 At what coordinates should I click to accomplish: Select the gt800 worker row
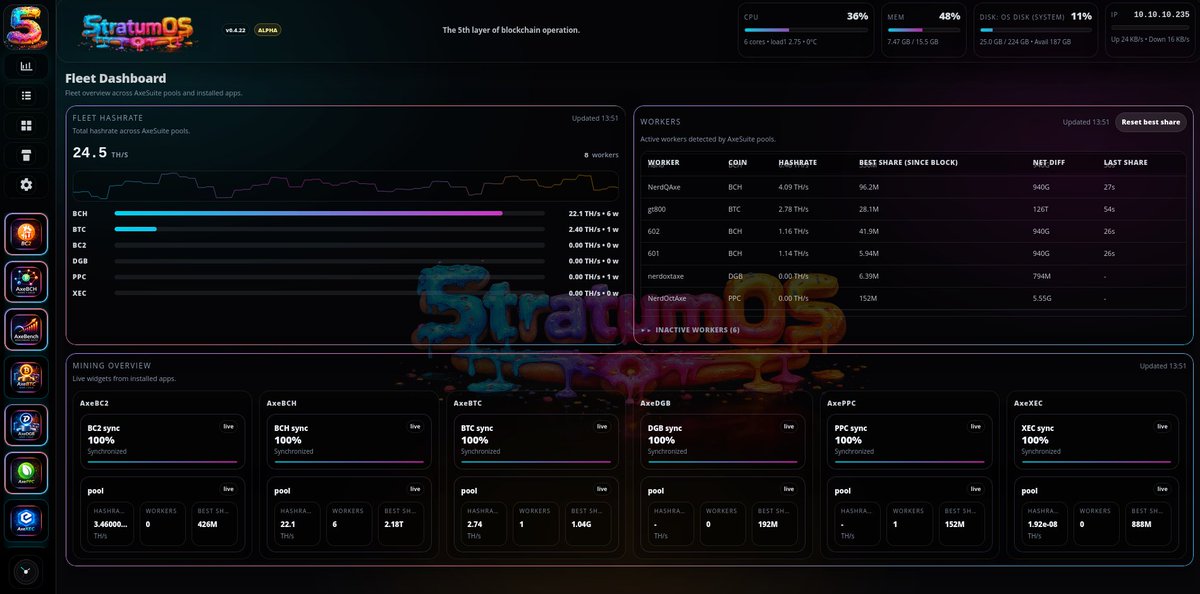coord(913,209)
